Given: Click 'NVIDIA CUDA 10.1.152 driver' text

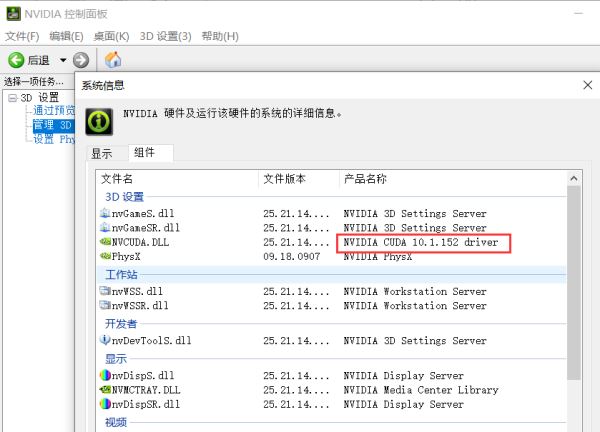Looking at the screenshot, I should (x=421, y=242).
